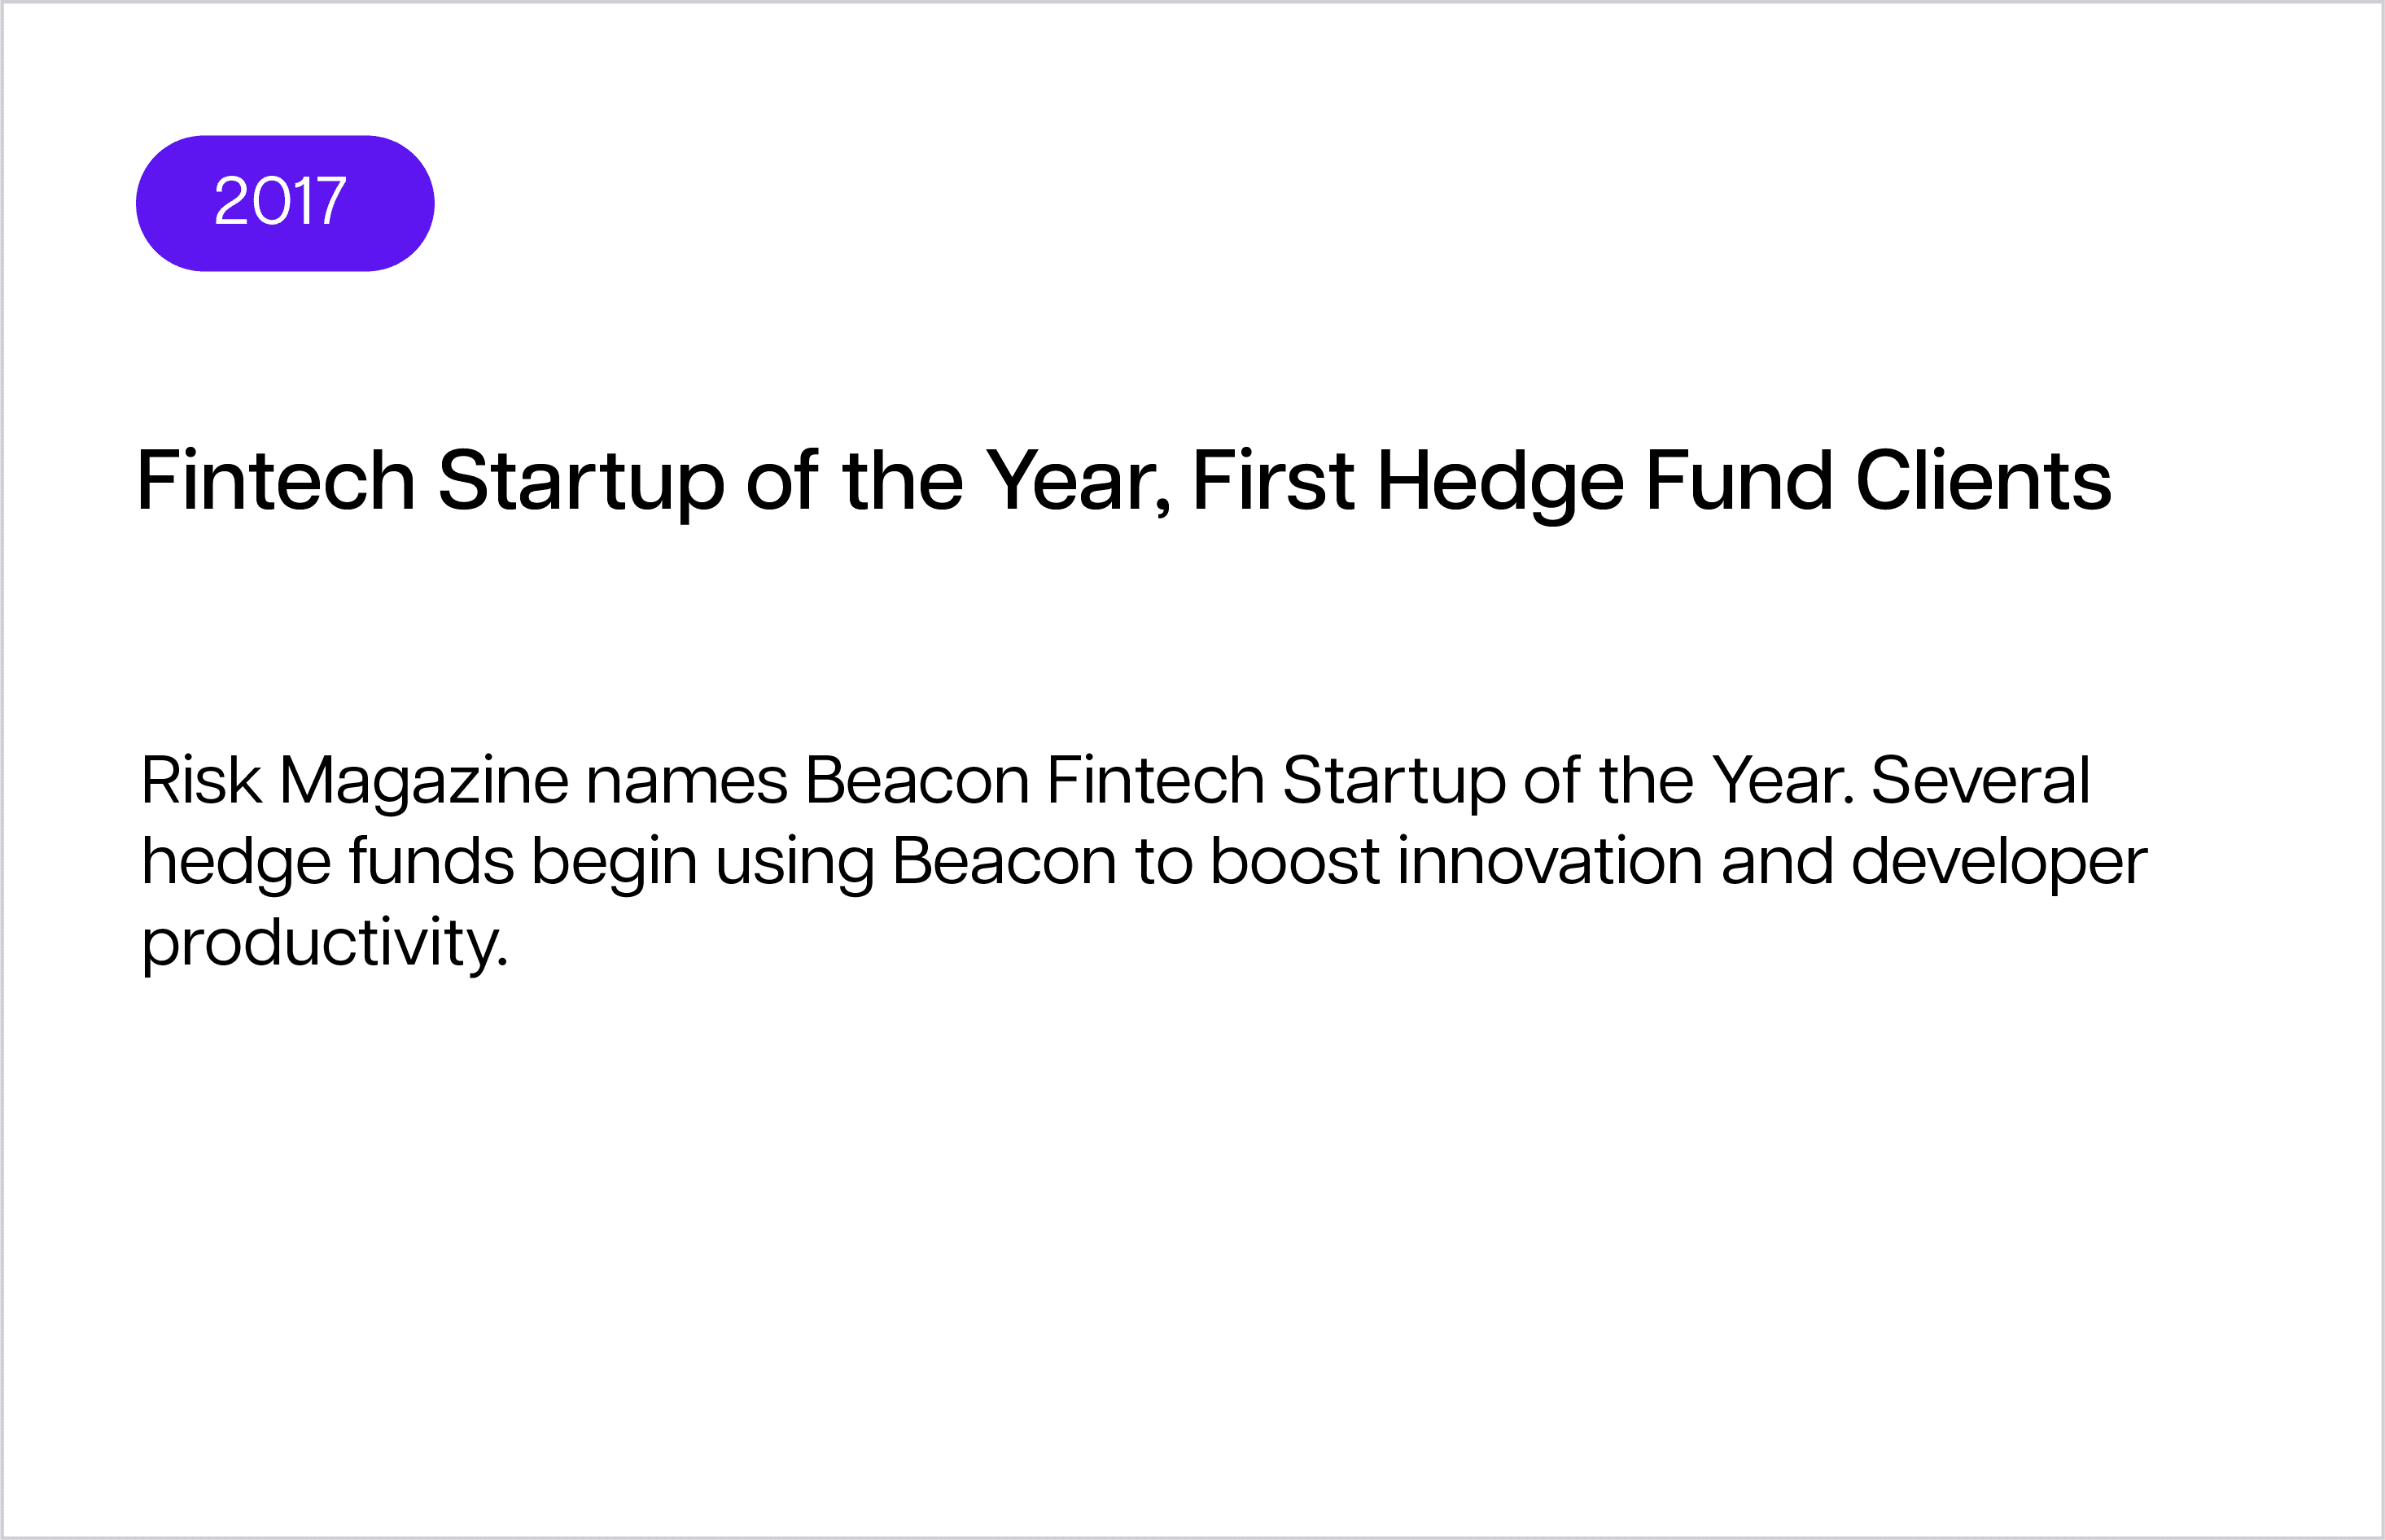The width and height of the screenshot is (2385, 1540).
Task: Click "First" in the heading
Action: coord(1274,481)
